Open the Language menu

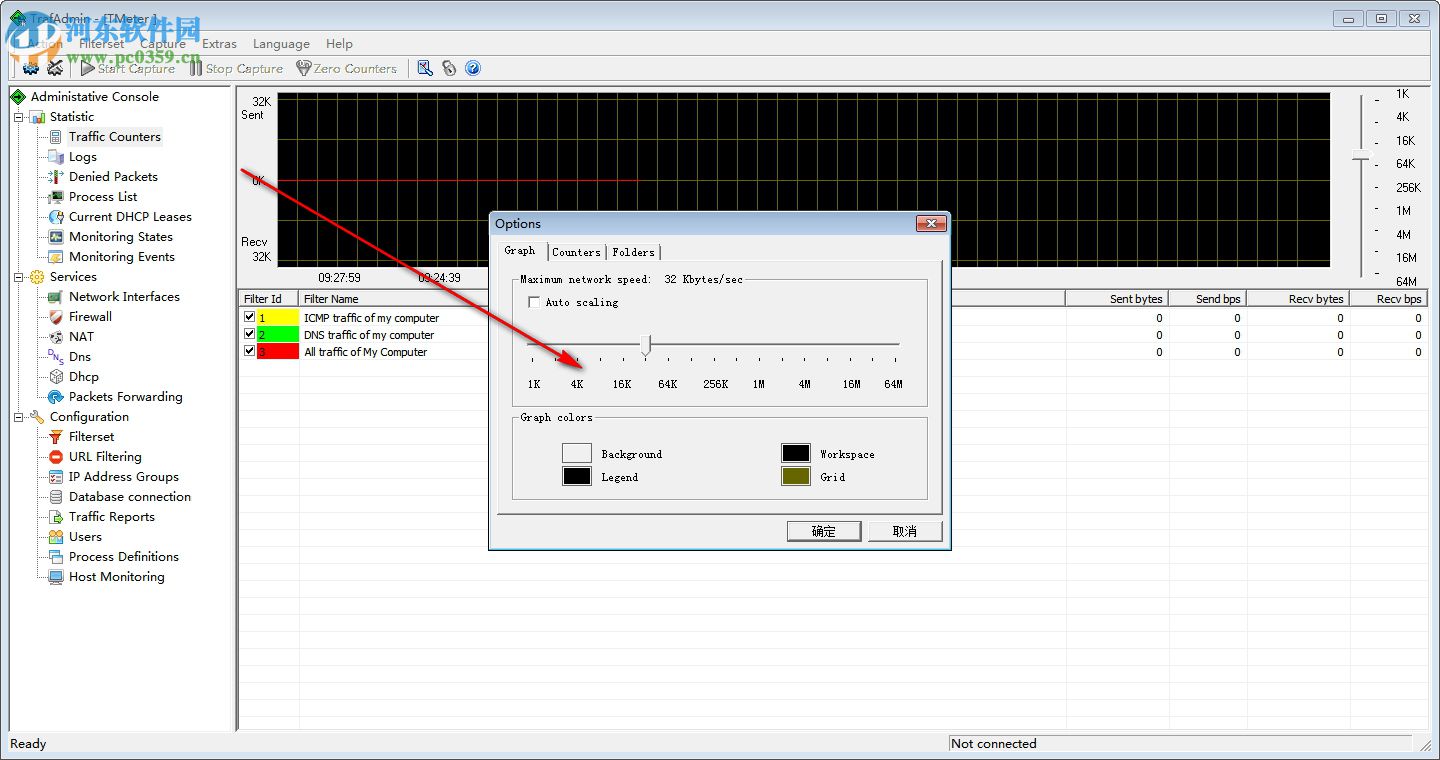tap(281, 44)
